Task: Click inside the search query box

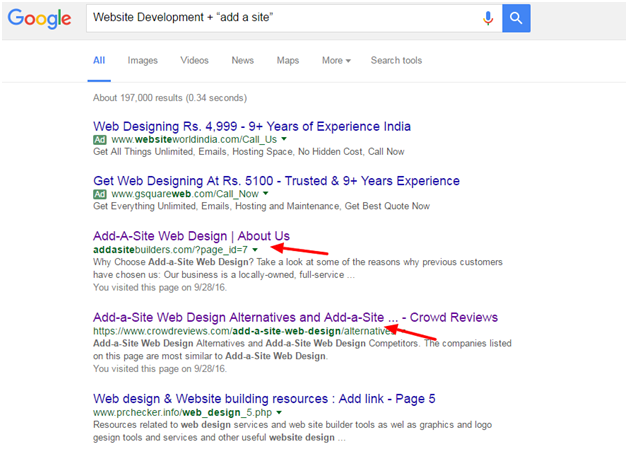Action: tap(280, 18)
